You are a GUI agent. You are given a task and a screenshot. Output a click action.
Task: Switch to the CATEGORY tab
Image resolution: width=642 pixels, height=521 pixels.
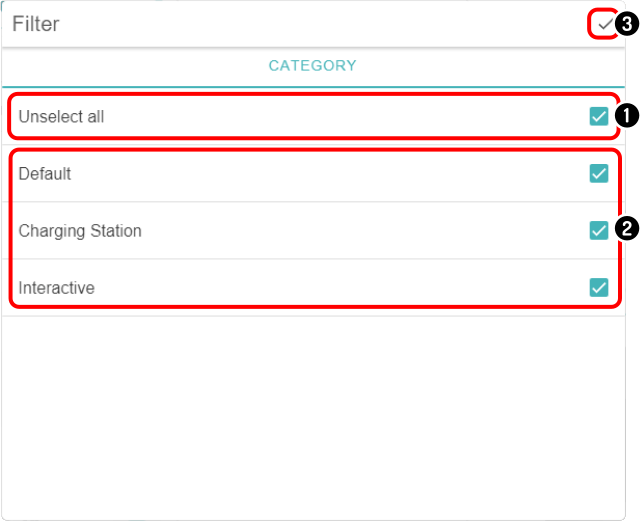tap(312, 66)
